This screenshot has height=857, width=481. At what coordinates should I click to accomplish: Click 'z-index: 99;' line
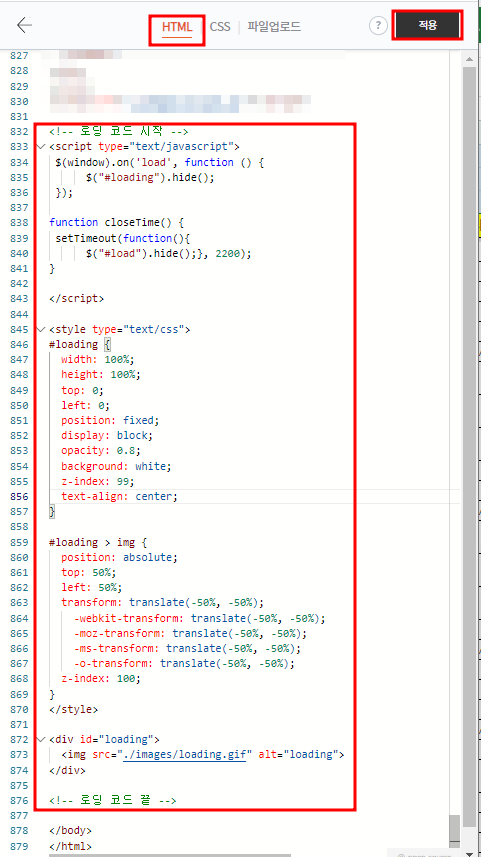click(x=98, y=481)
